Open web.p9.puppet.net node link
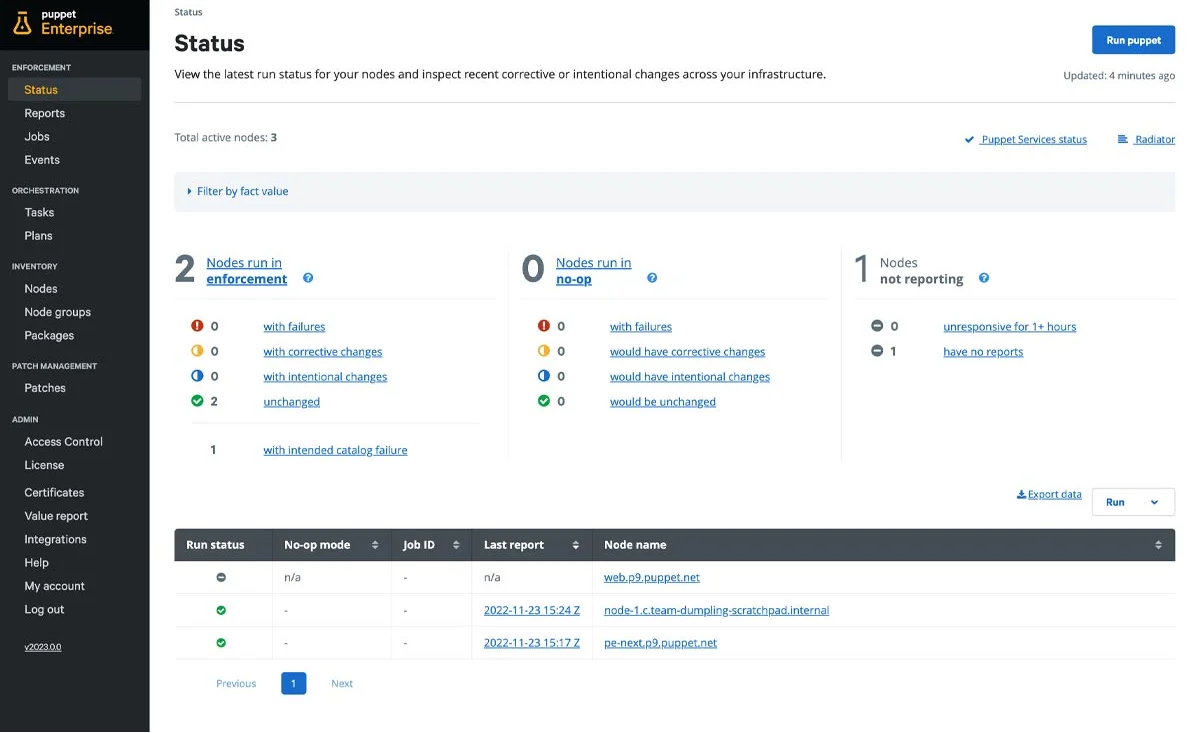Viewport: 1200px width, 733px height. [652, 577]
